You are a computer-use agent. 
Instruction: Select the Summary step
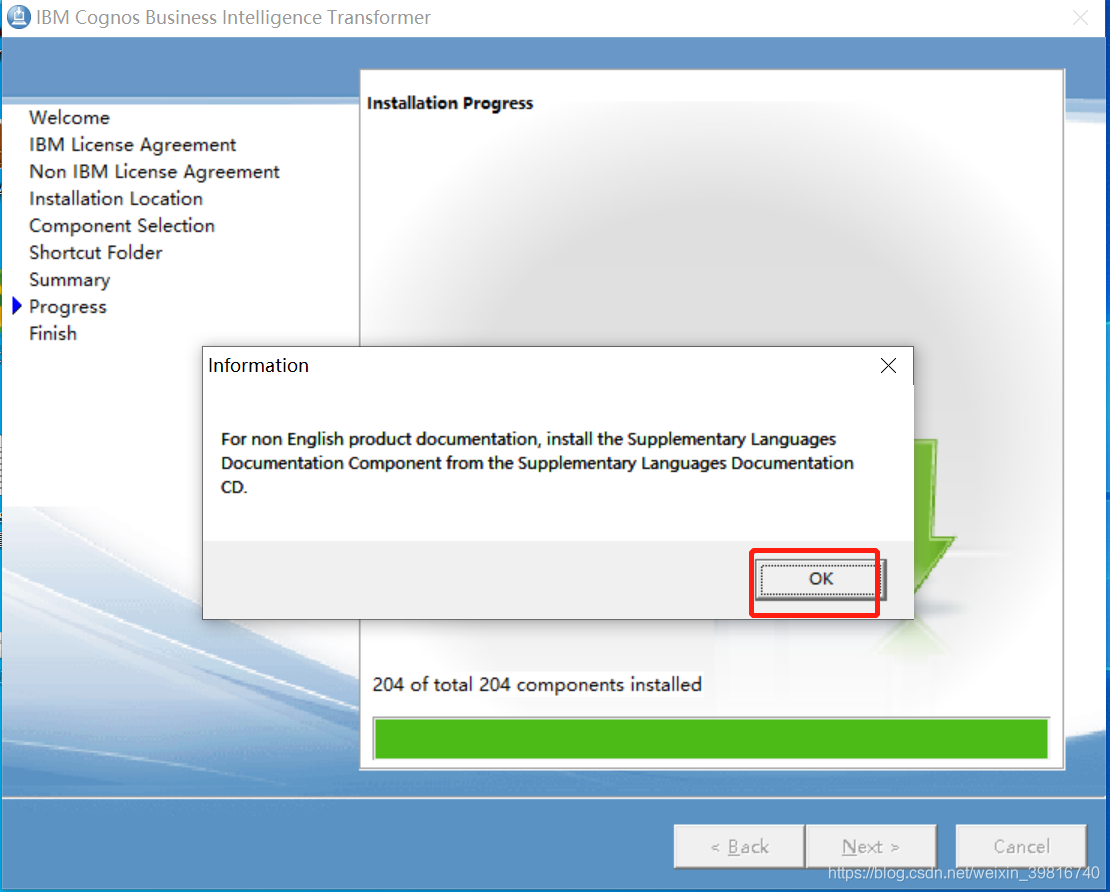point(69,280)
